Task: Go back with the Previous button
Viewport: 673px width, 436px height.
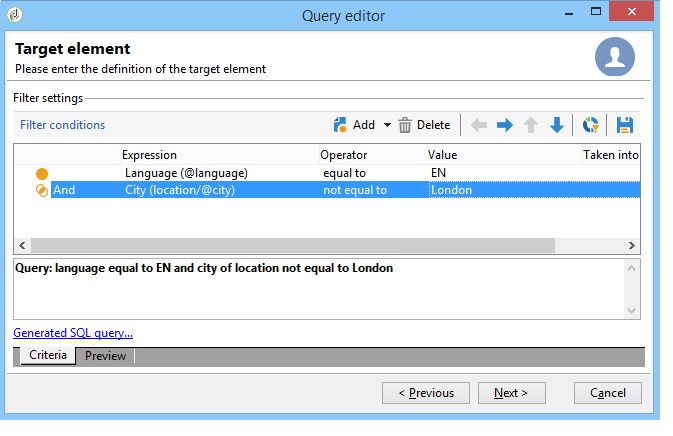Action: click(x=426, y=393)
